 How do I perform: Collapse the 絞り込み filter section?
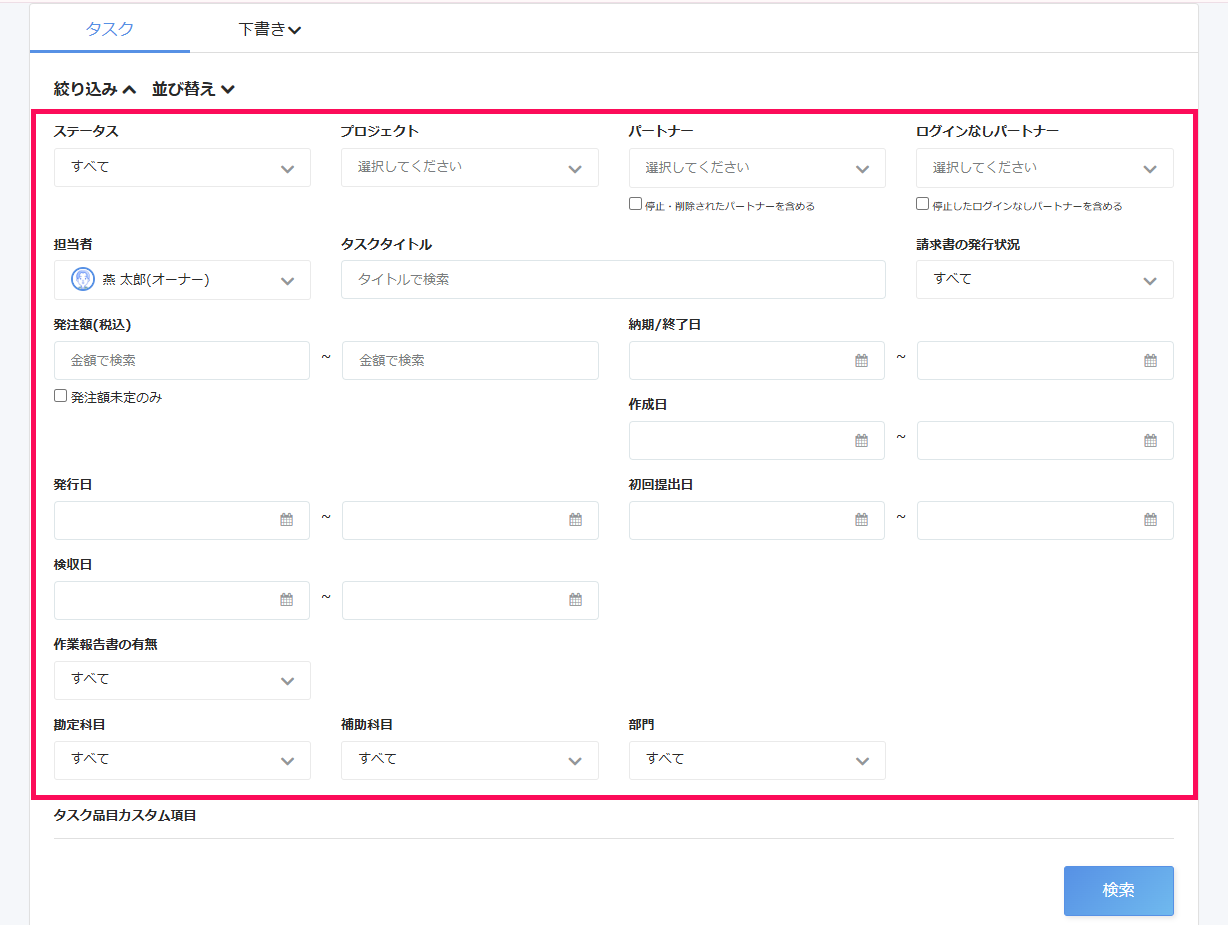pyautogui.click(x=93, y=88)
